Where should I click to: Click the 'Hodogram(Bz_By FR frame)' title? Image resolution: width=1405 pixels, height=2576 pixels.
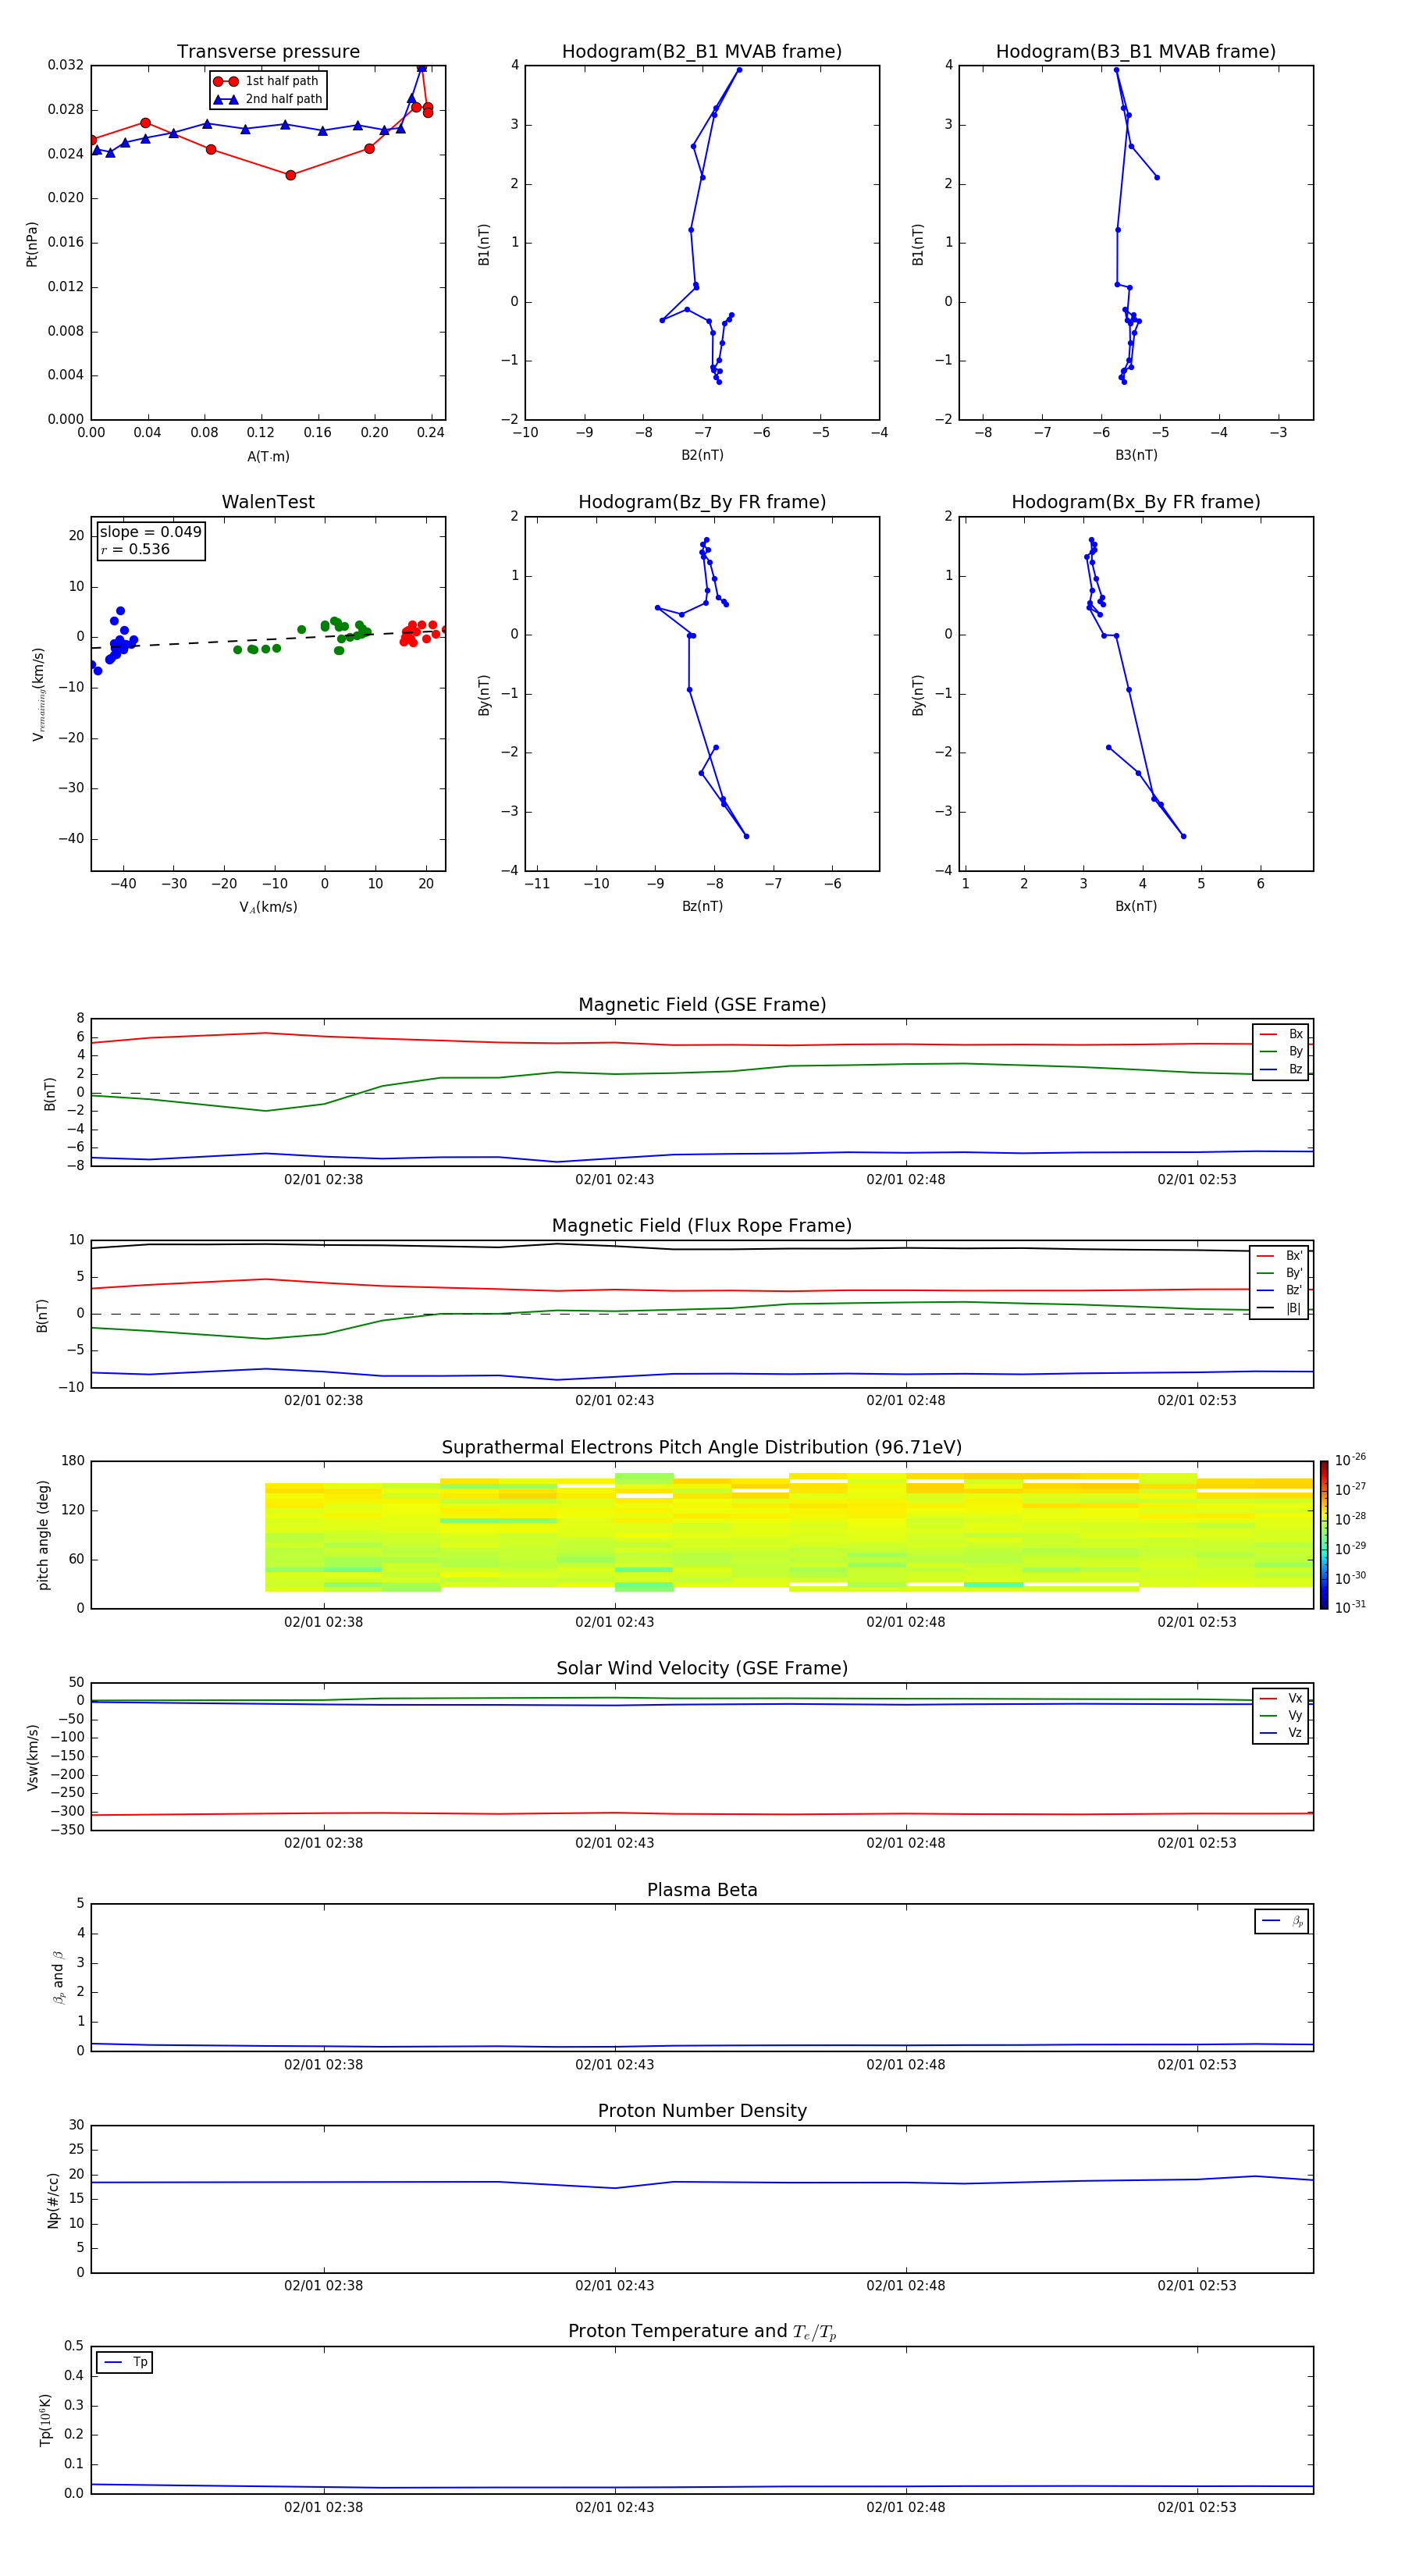pos(702,502)
